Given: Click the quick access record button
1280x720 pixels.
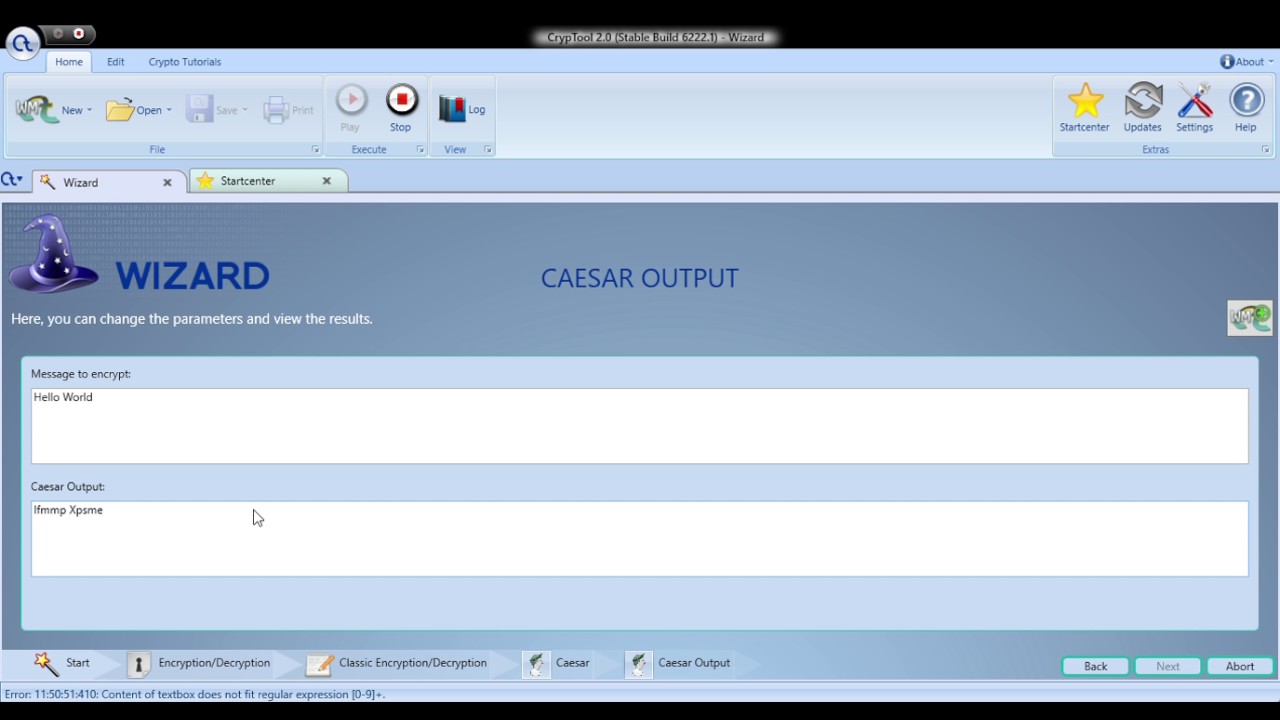Looking at the screenshot, I should tap(79, 34).
